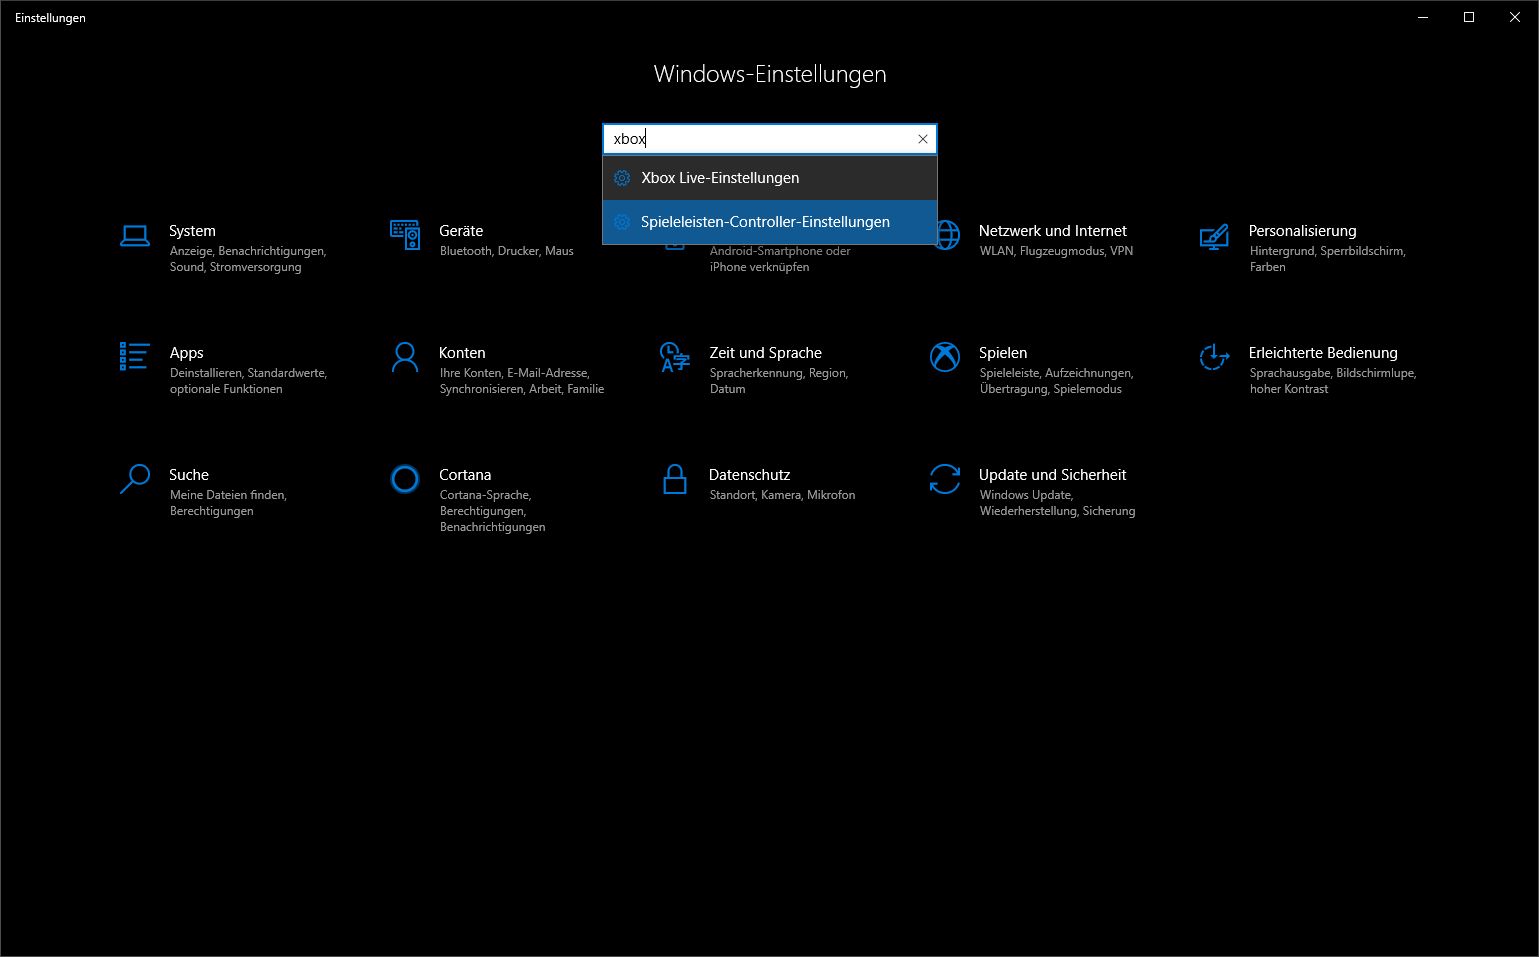Select the Xbox Live-Einstellungen suggestion
This screenshot has width=1539, height=957.
tap(770, 178)
